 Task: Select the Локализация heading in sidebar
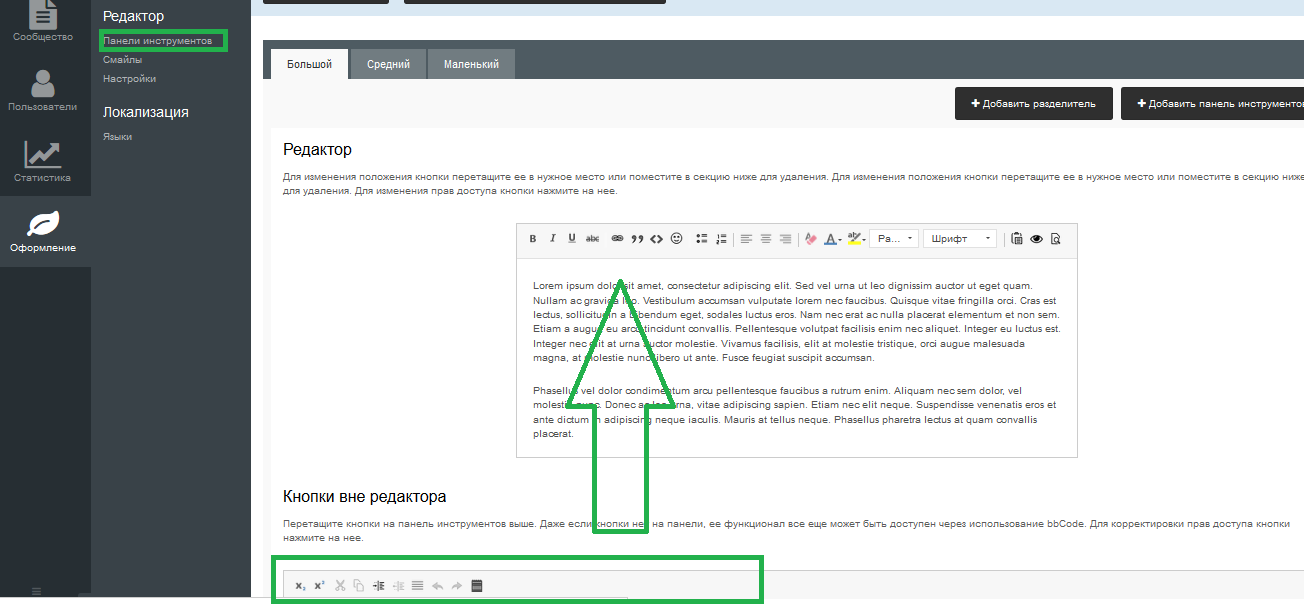click(146, 112)
